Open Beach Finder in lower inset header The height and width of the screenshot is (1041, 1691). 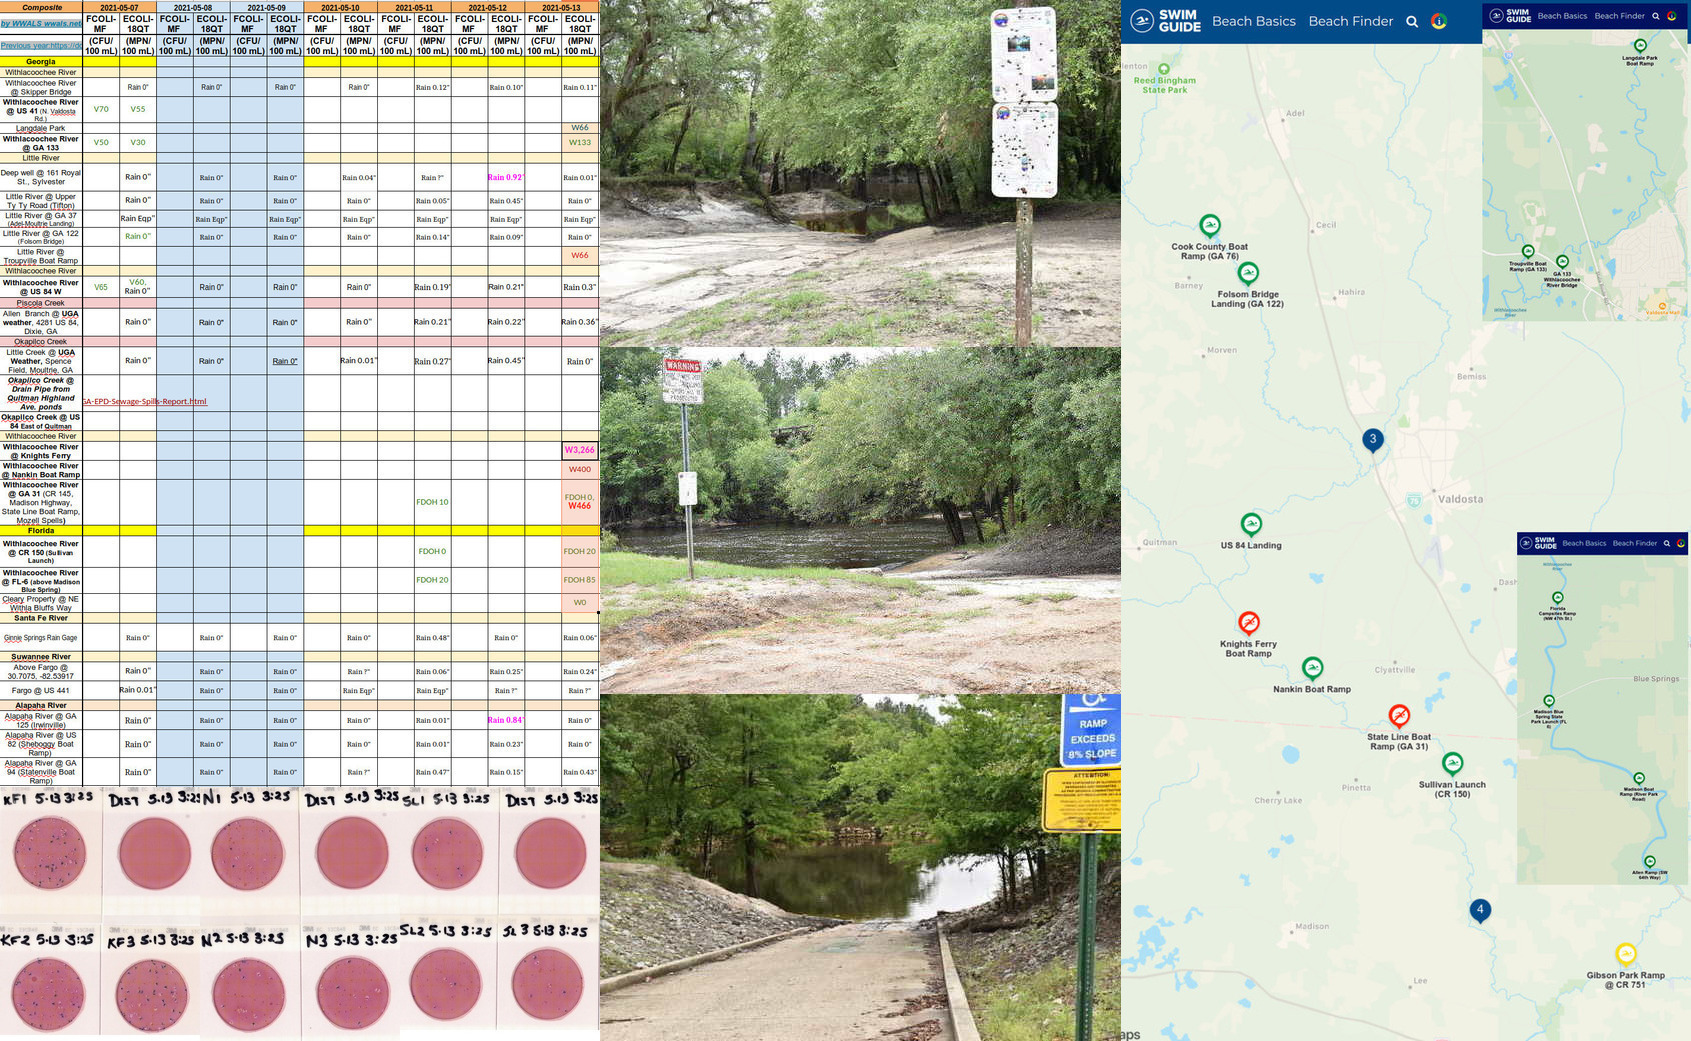point(1634,543)
